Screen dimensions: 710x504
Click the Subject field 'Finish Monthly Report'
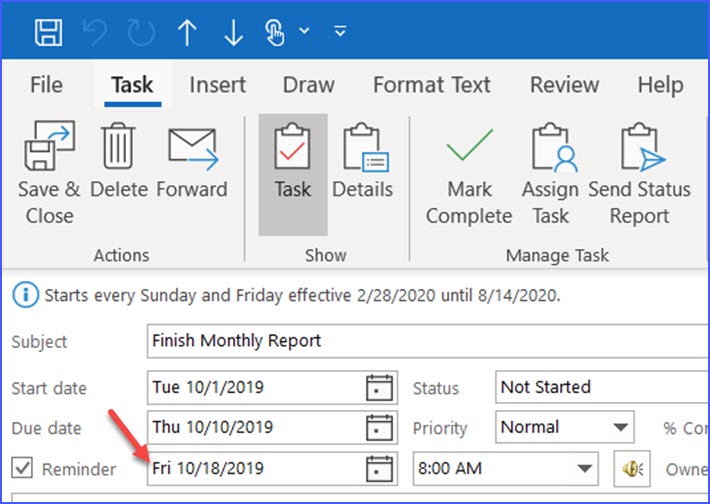point(428,341)
